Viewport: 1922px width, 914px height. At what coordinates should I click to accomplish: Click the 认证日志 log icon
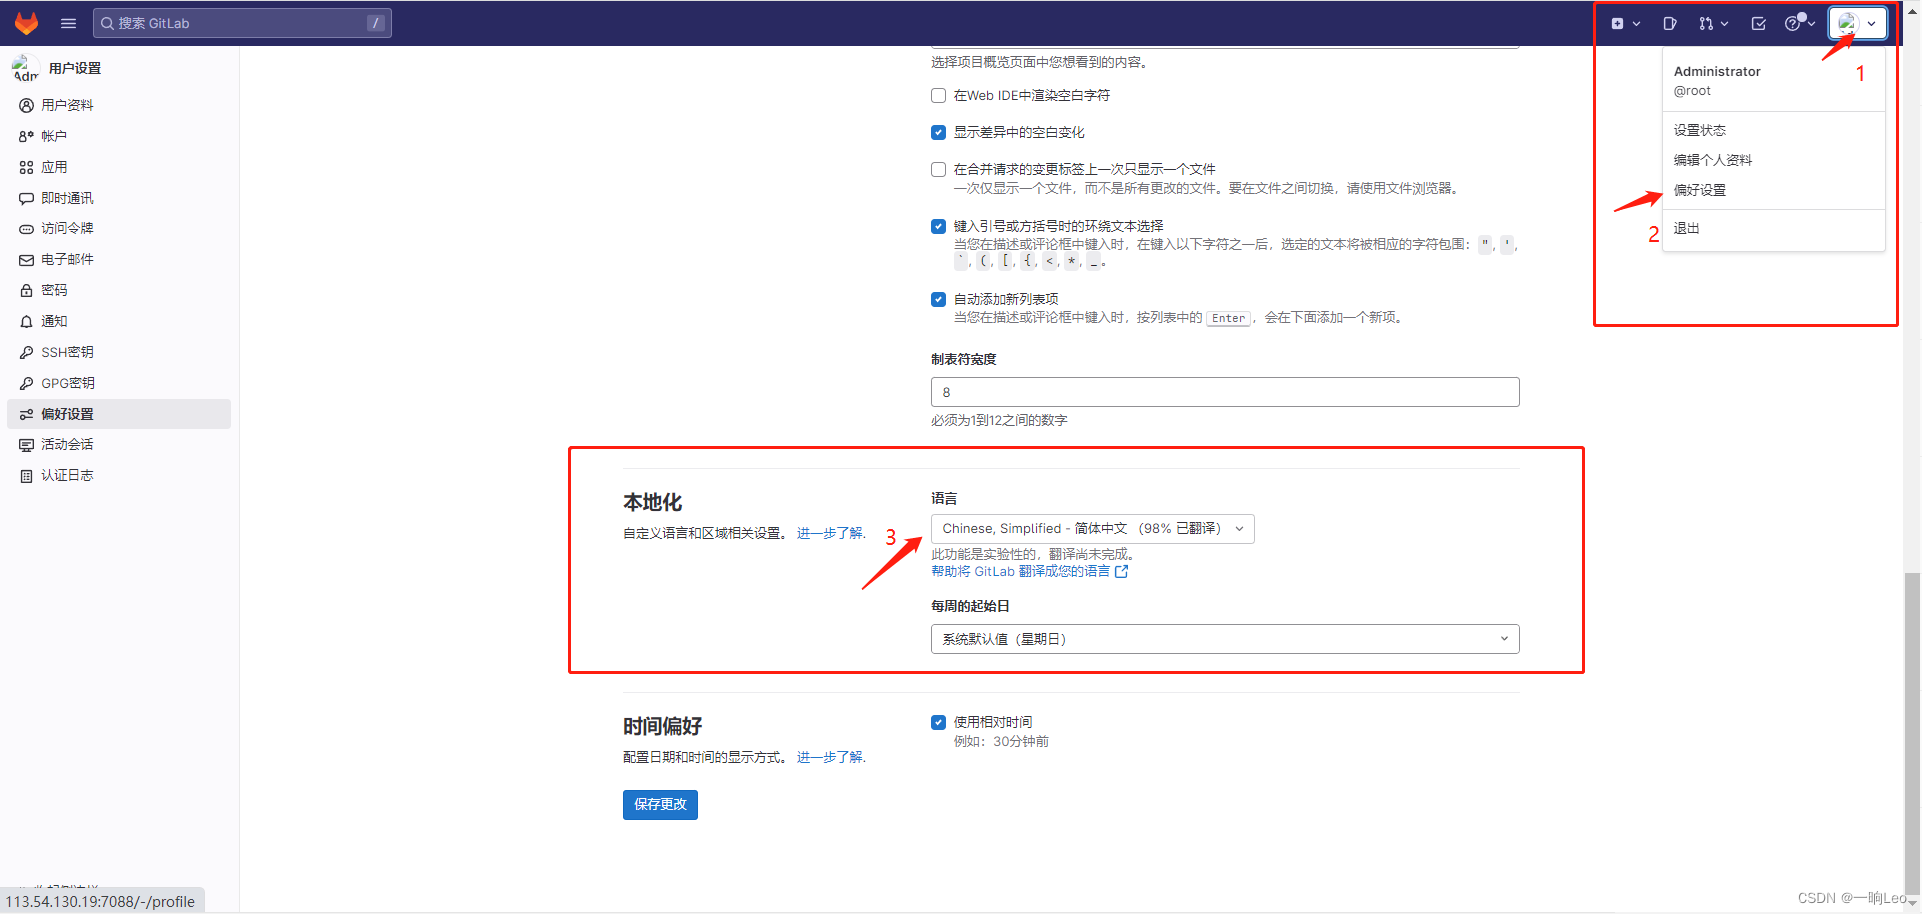(27, 476)
